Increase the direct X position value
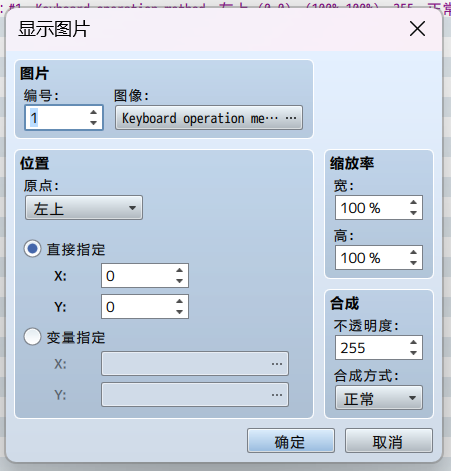 coord(180,270)
